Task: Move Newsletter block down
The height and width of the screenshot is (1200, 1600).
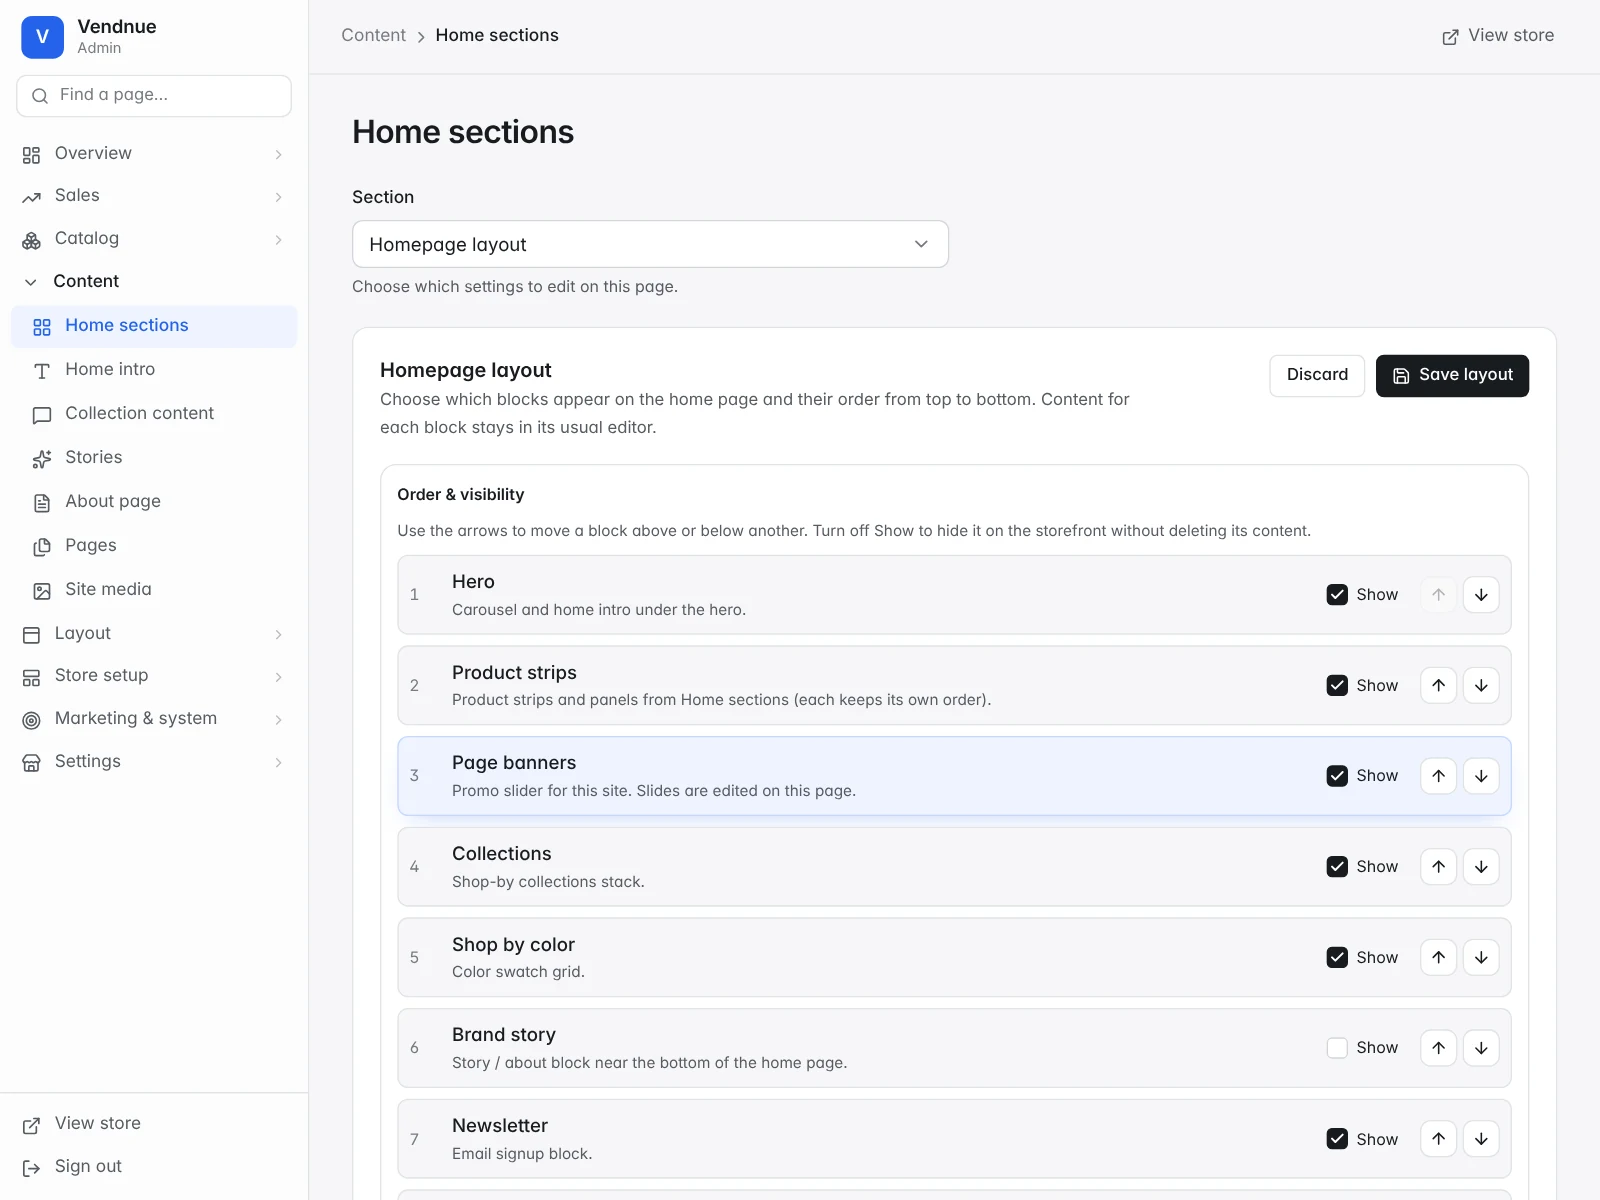Action: (1481, 1139)
